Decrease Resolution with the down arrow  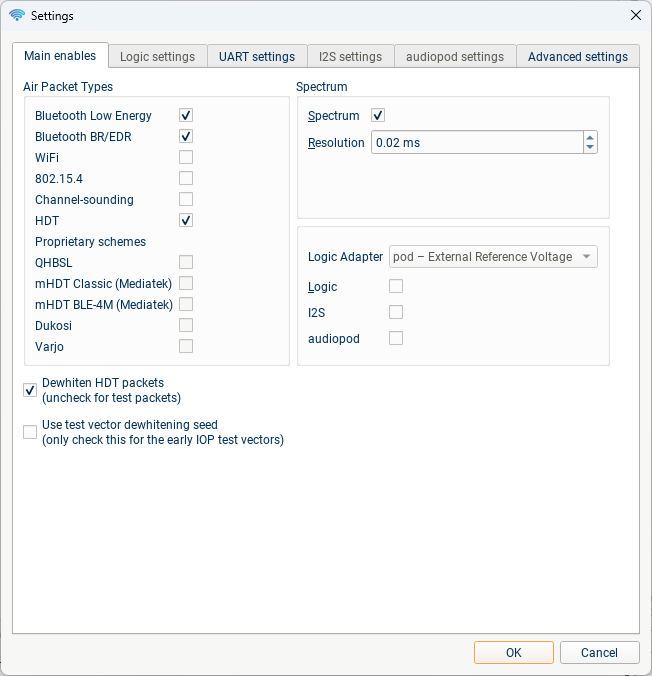(x=590, y=148)
